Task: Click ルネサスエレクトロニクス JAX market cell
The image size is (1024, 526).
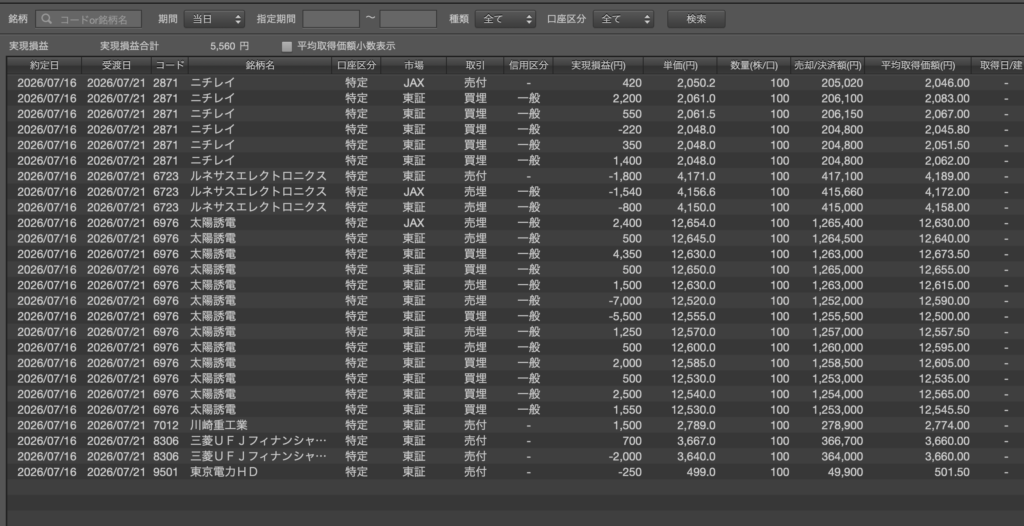Action: pos(413,192)
